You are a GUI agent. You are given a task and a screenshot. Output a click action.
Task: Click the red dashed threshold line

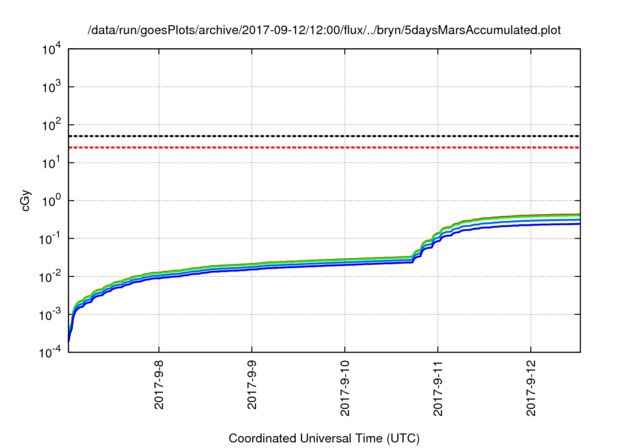324,147
